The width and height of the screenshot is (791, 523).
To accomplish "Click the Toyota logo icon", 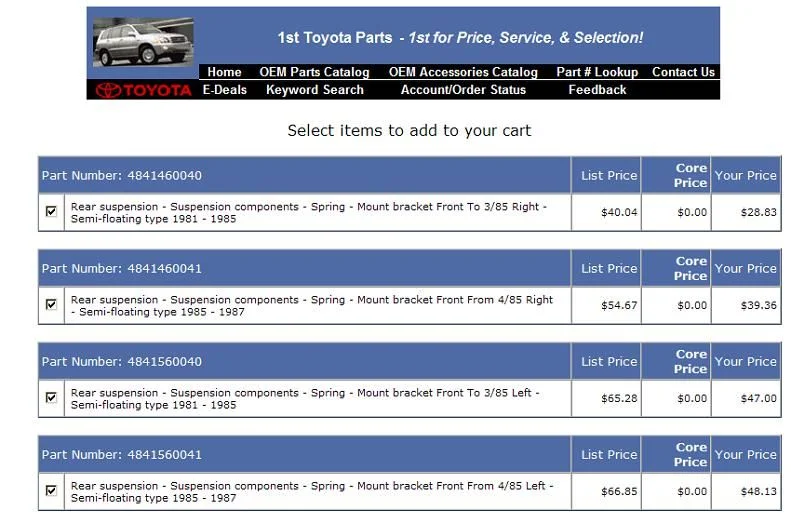I will click(143, 90).
